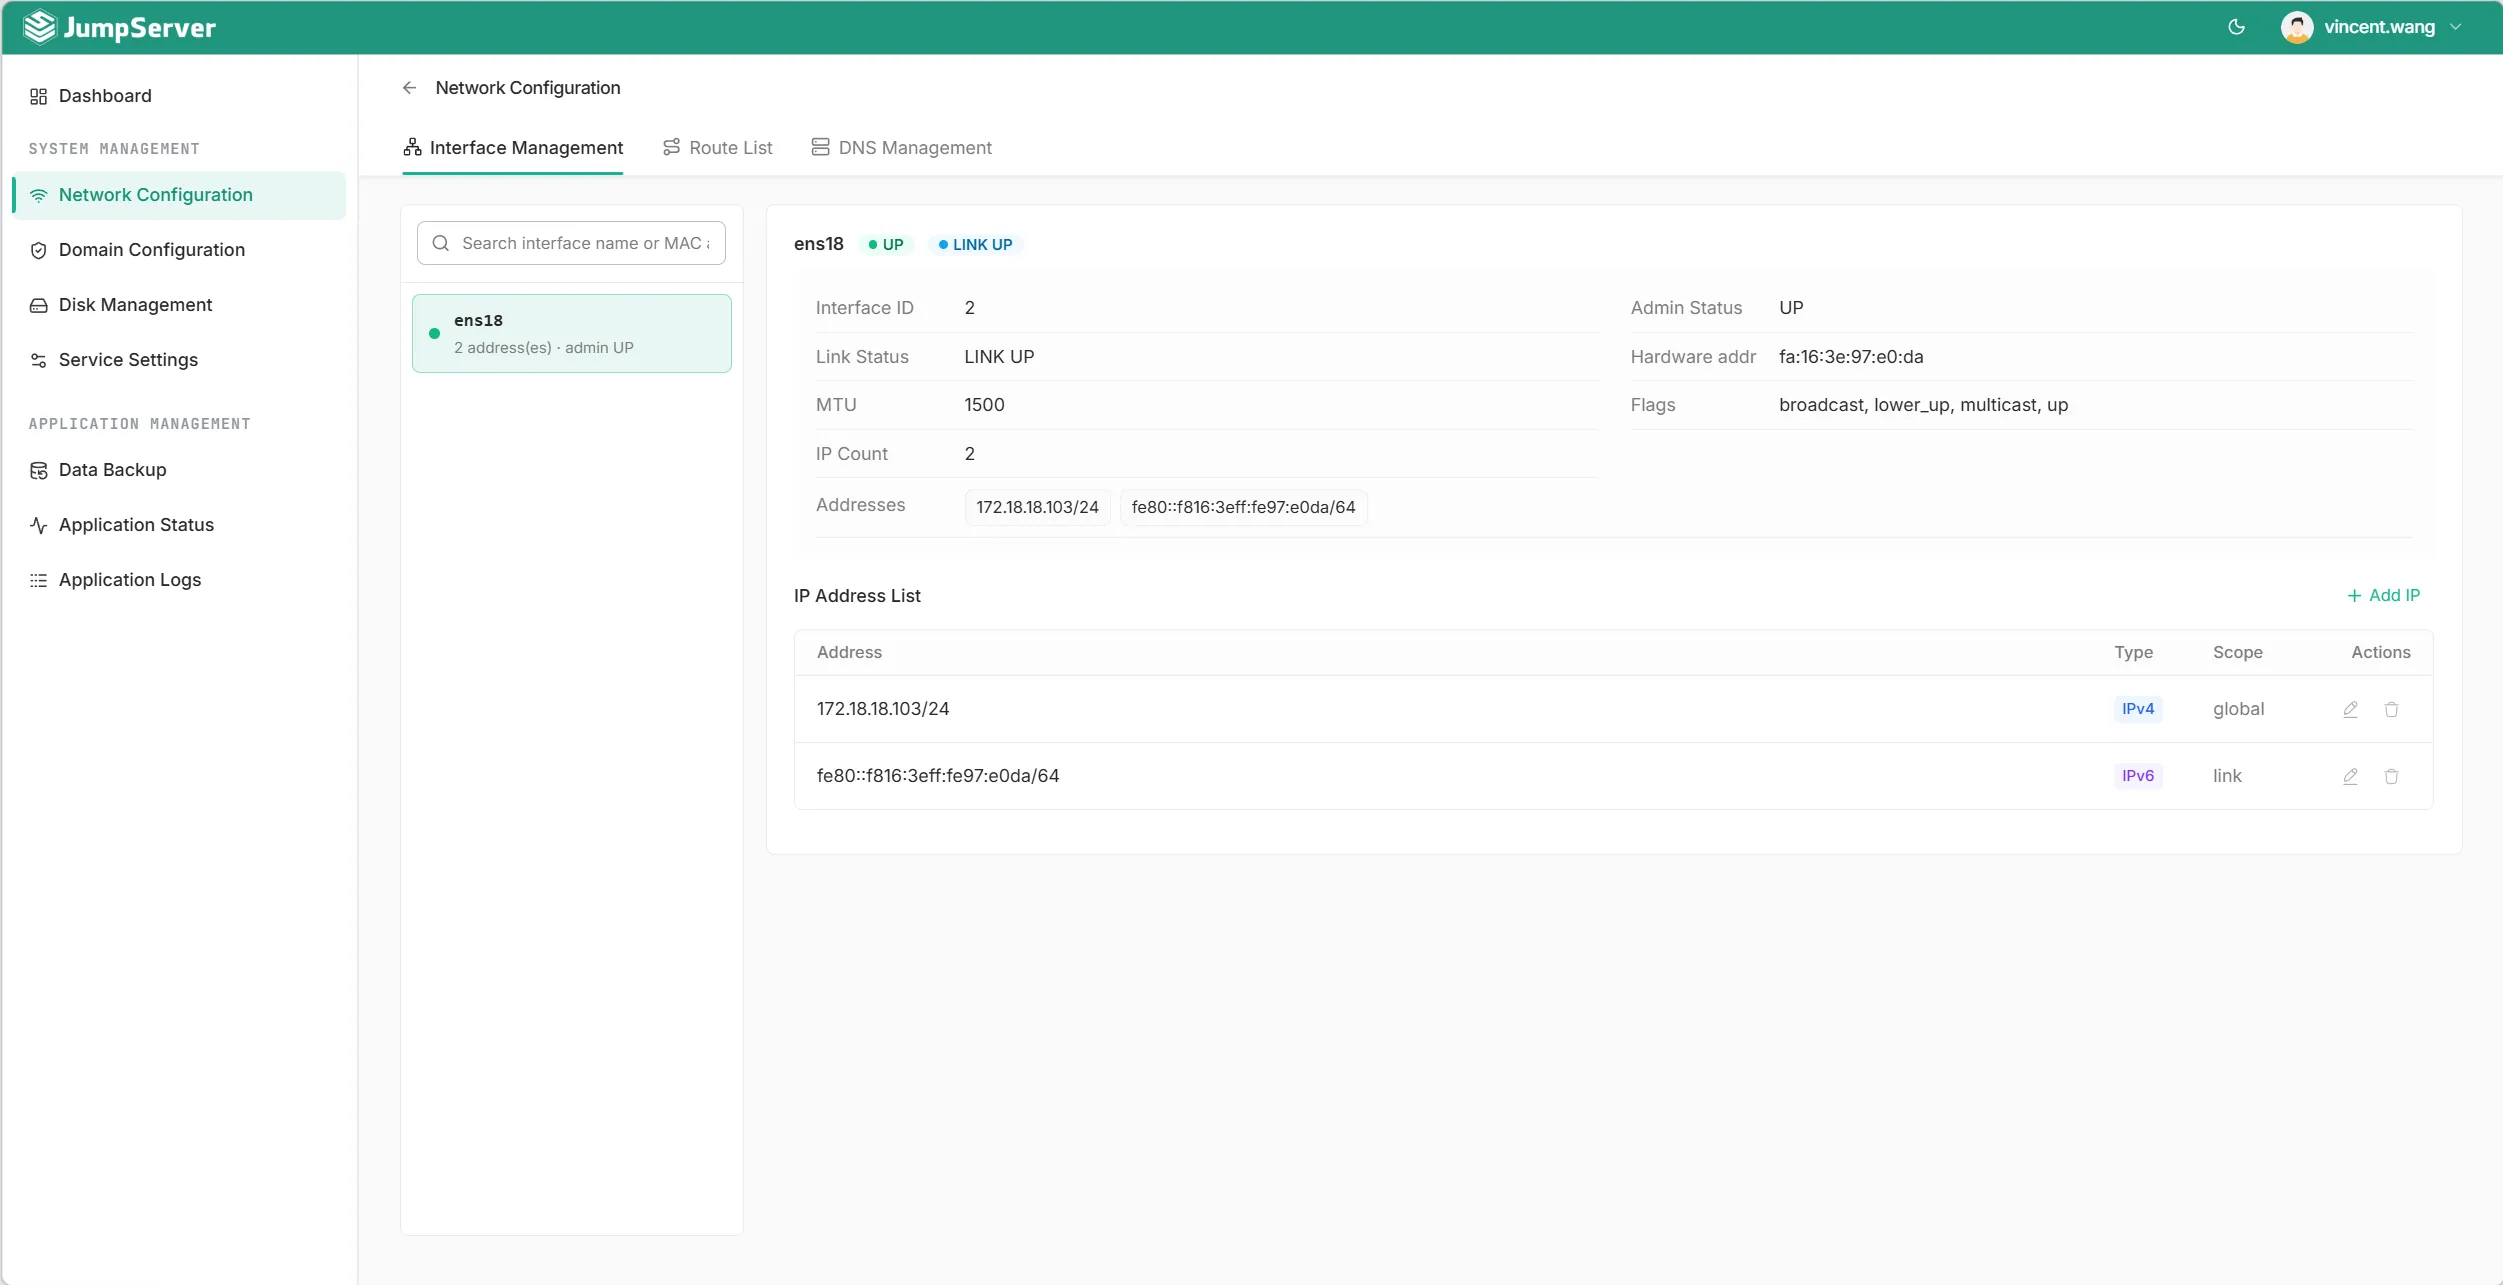Click the 172.18.18.103/24 address chip
This screenshot has height=1285, width=2503.
tap(1037, 507)
